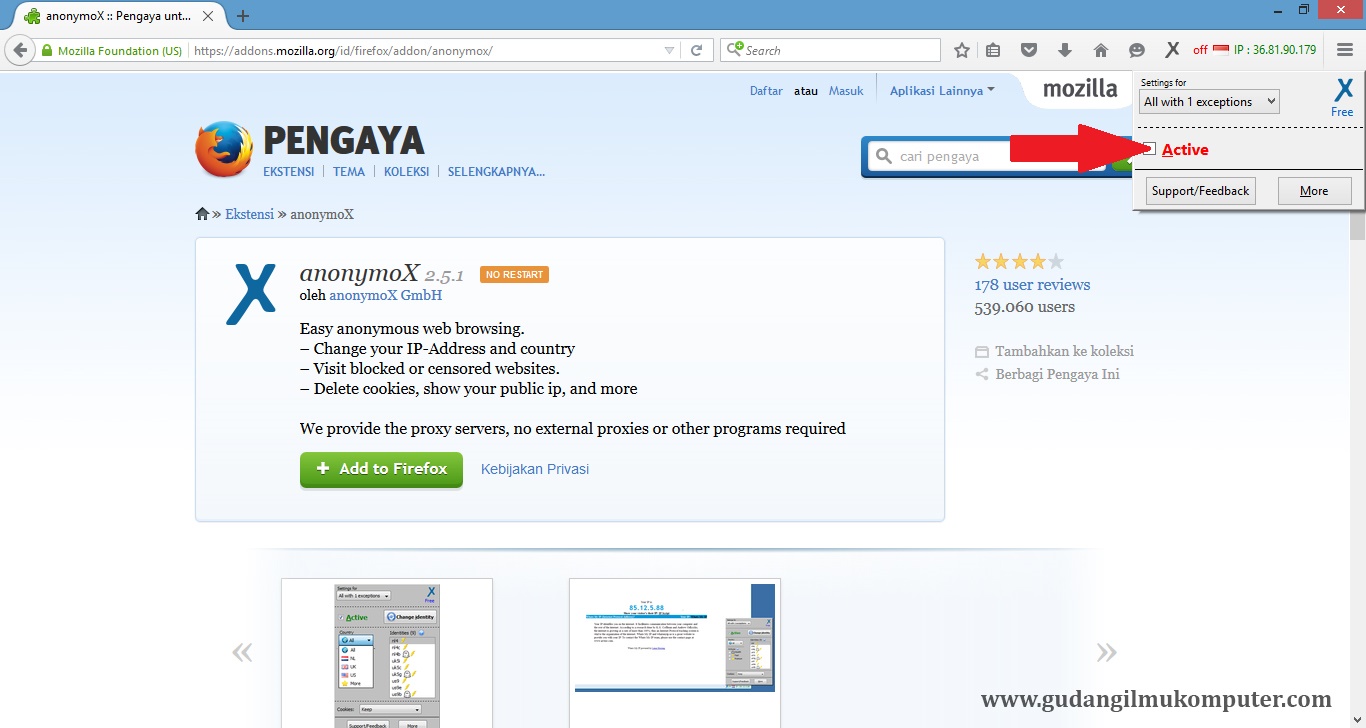Click the Ekstensi breadcrumb link
1366x728 pixels.
[249, 214]
